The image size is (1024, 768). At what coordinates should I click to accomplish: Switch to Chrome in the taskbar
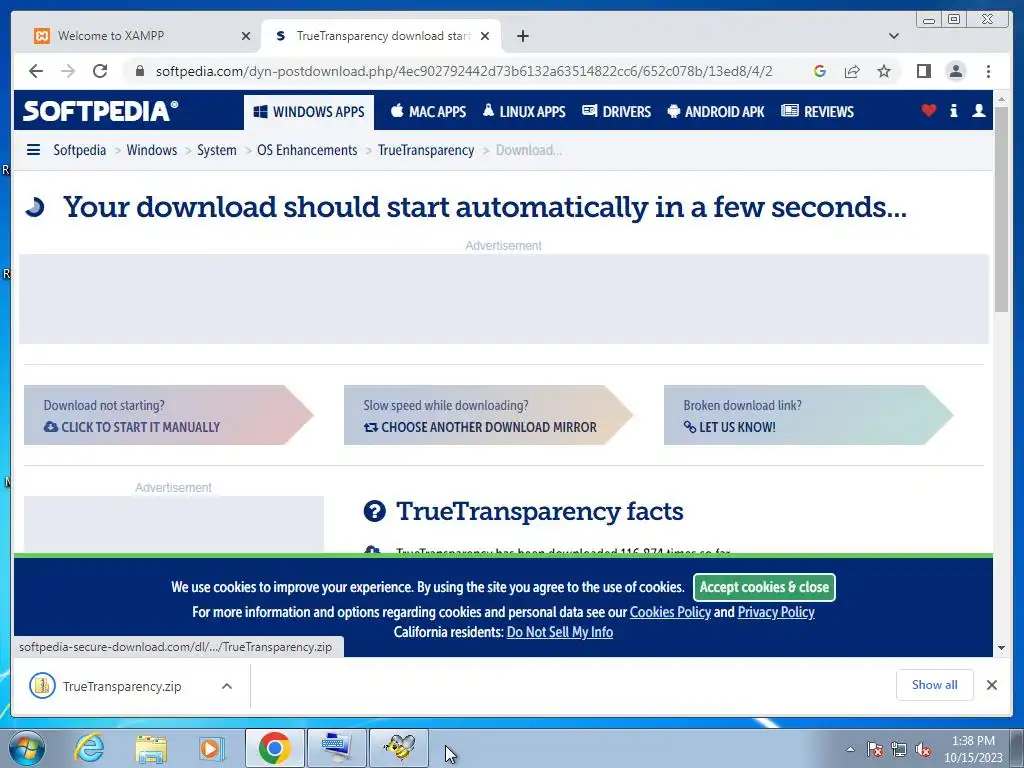pos(274,748)
